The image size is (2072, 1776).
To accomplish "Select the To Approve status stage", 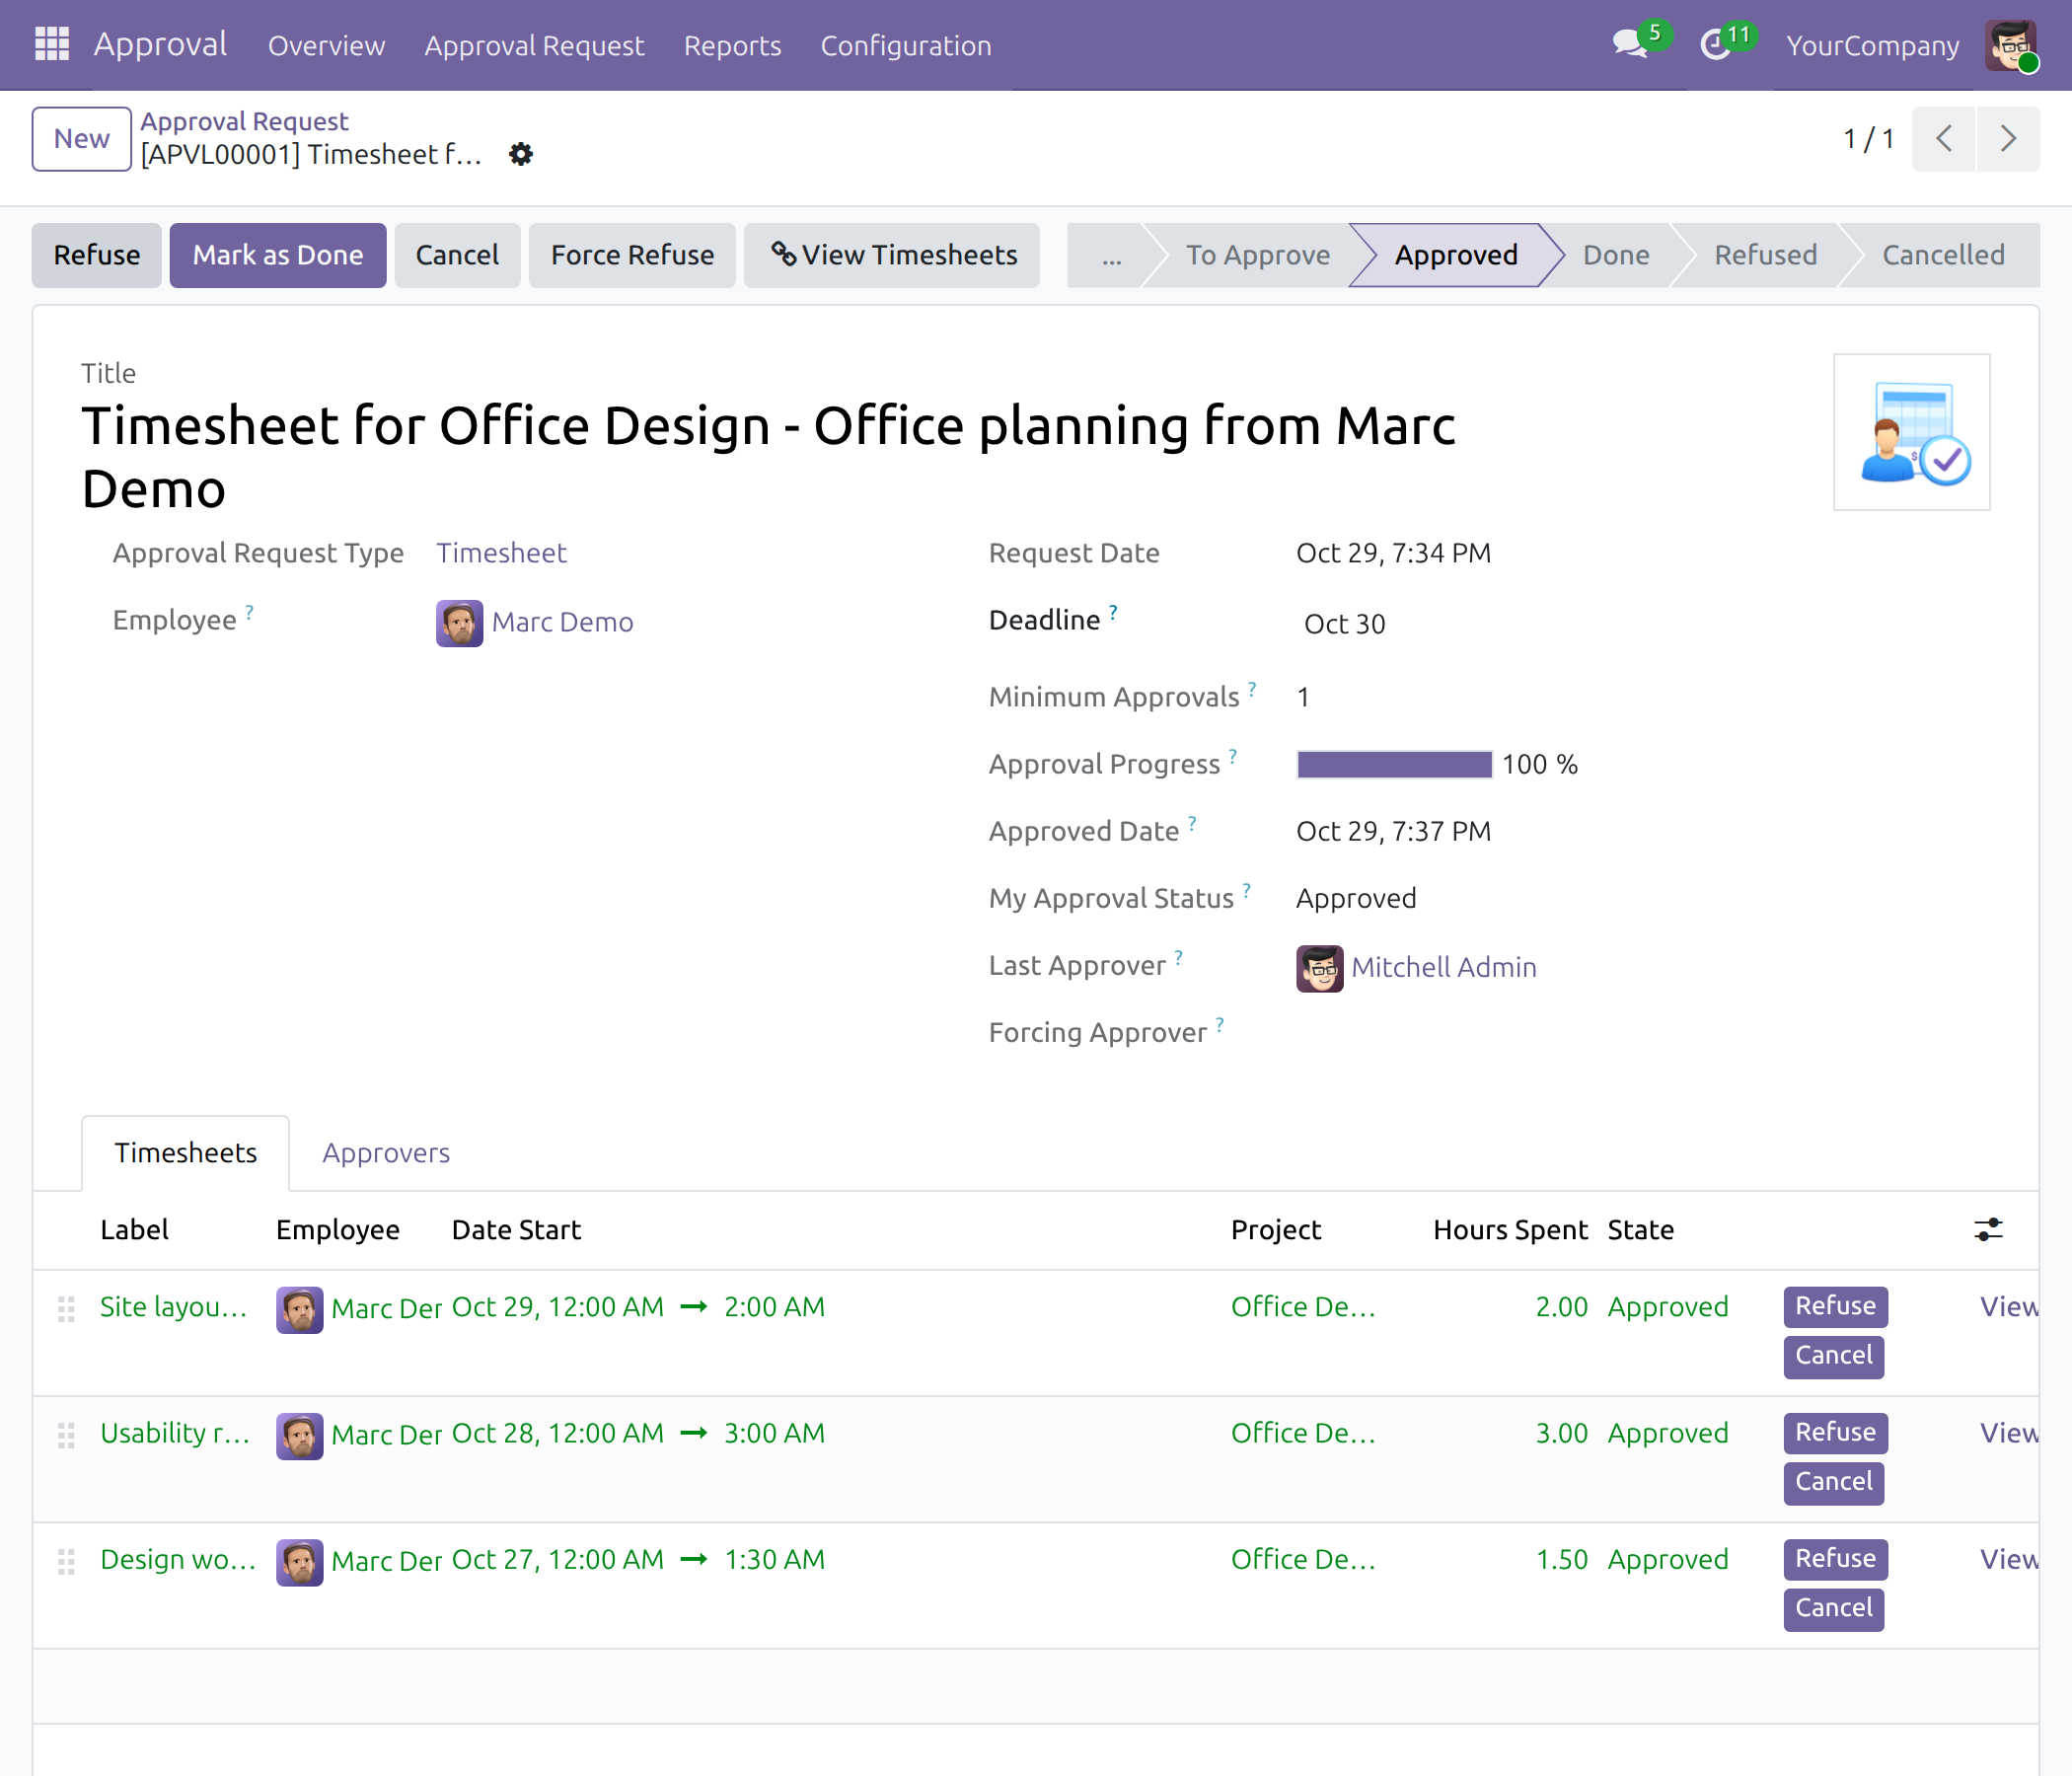I will tap(1257, 255).
